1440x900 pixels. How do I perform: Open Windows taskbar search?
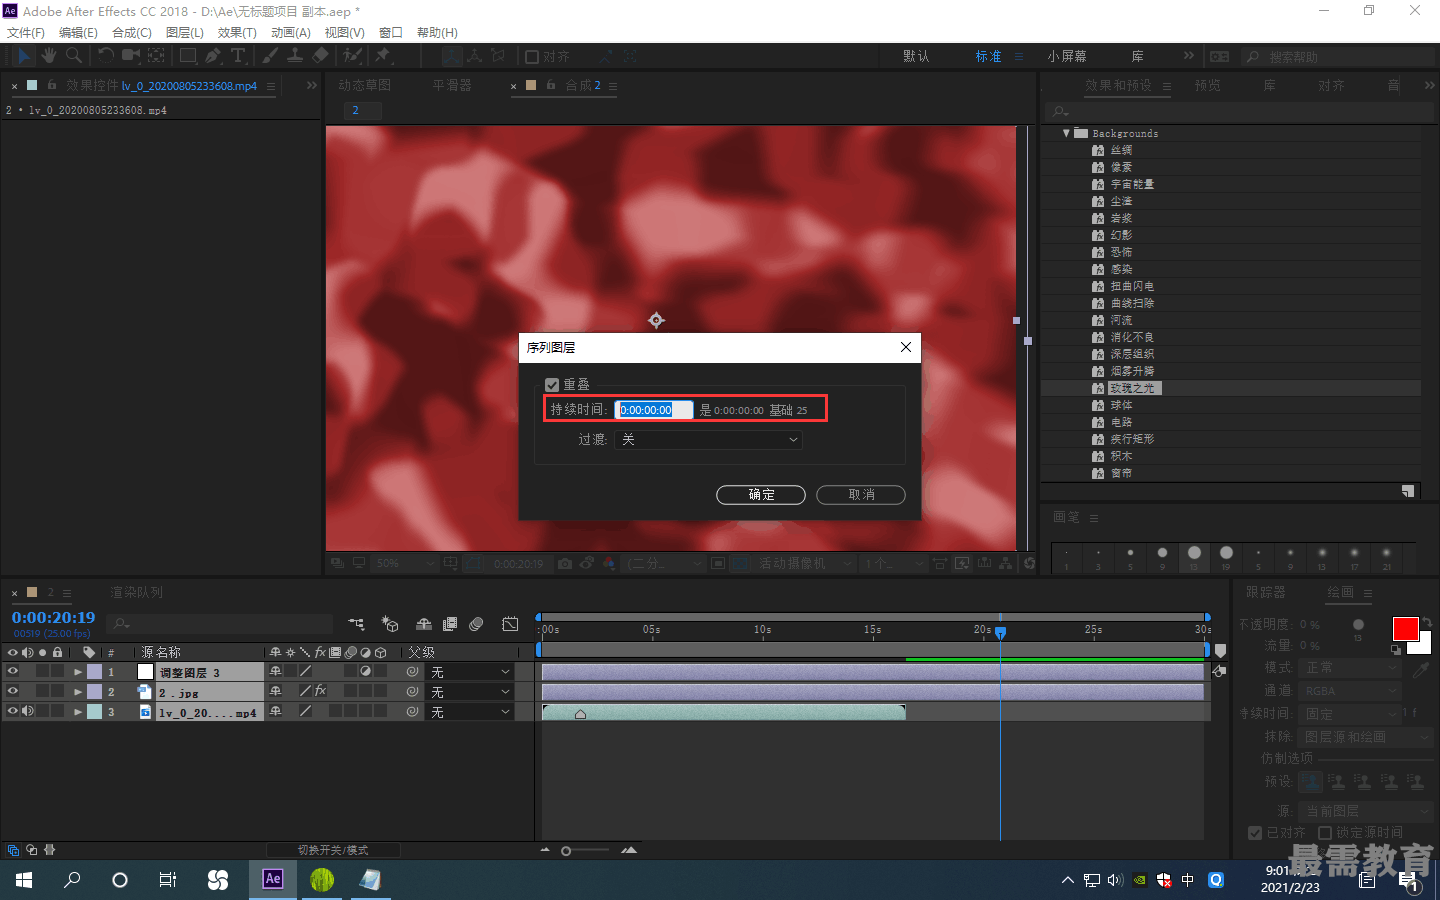point(72,880)
